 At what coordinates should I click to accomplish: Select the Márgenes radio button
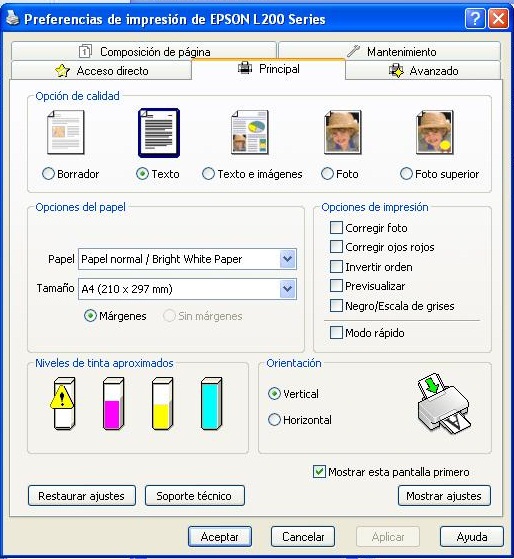90,316
